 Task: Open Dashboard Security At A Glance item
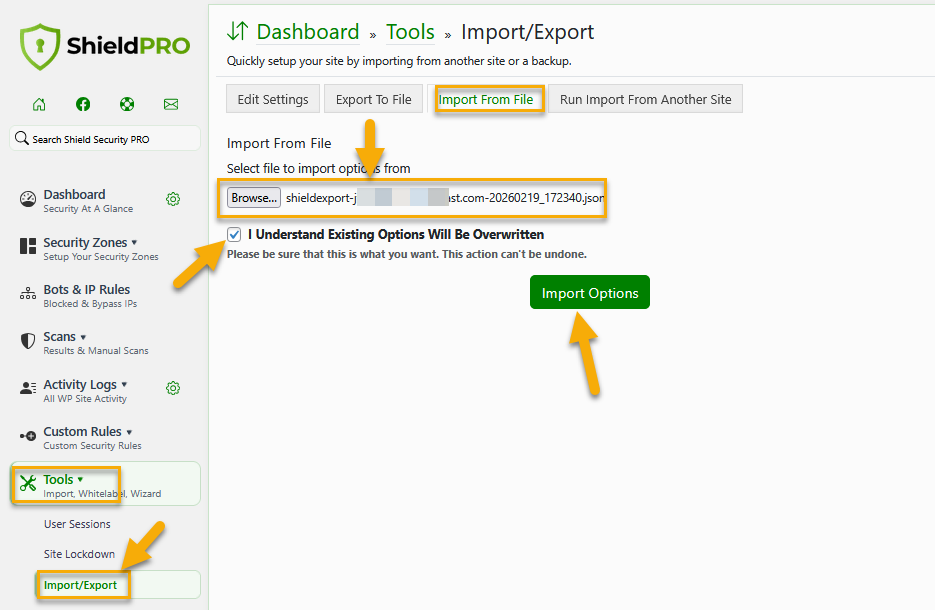(x=88, y=201)
